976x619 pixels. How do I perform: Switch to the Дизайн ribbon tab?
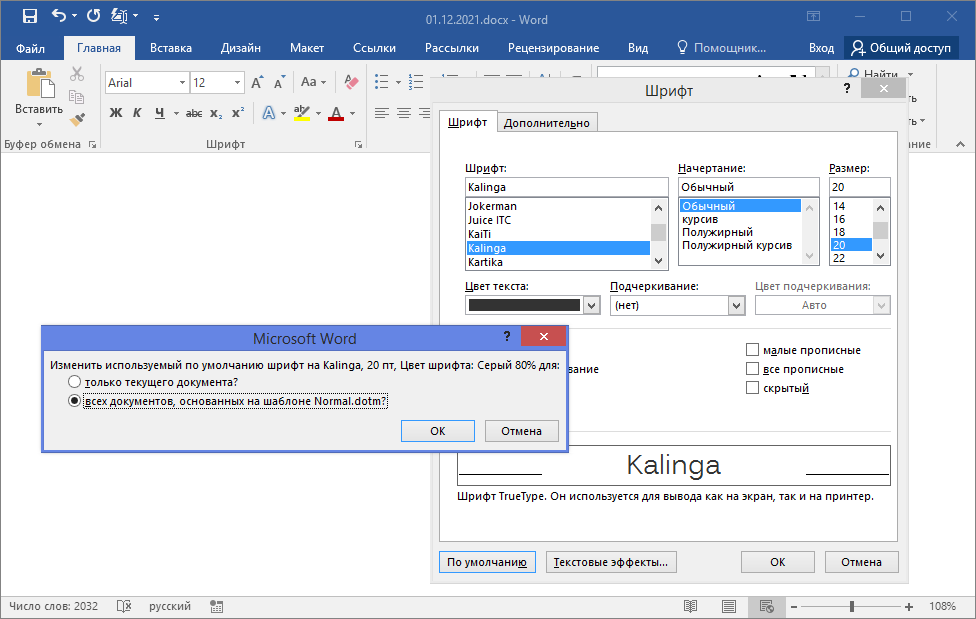tap(240, 48)
